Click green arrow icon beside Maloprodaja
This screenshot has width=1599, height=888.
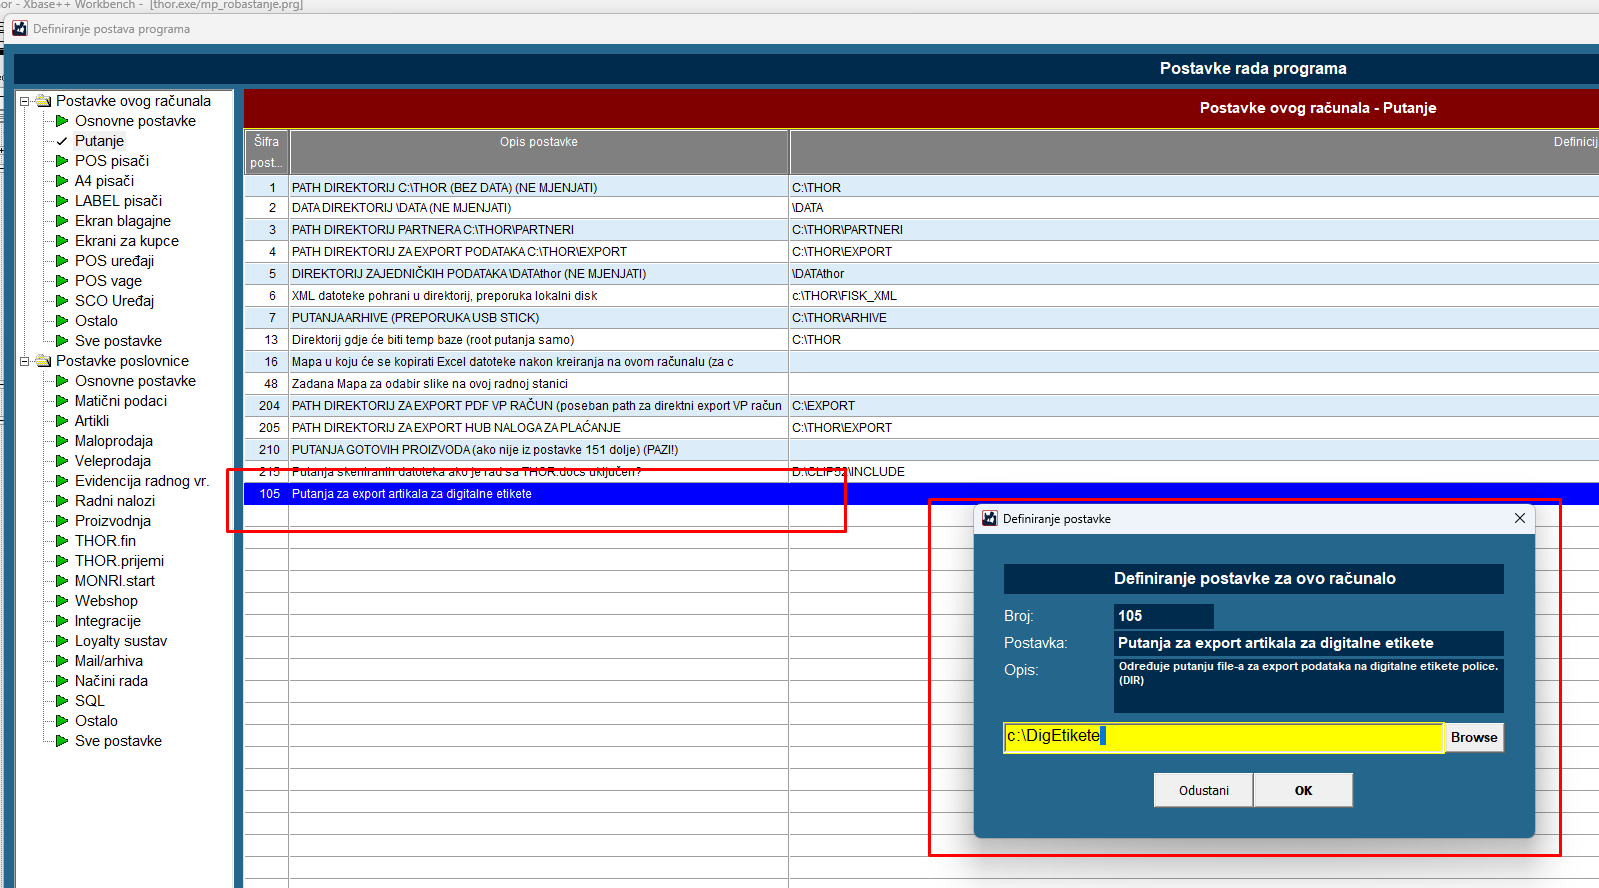point(62,441)
